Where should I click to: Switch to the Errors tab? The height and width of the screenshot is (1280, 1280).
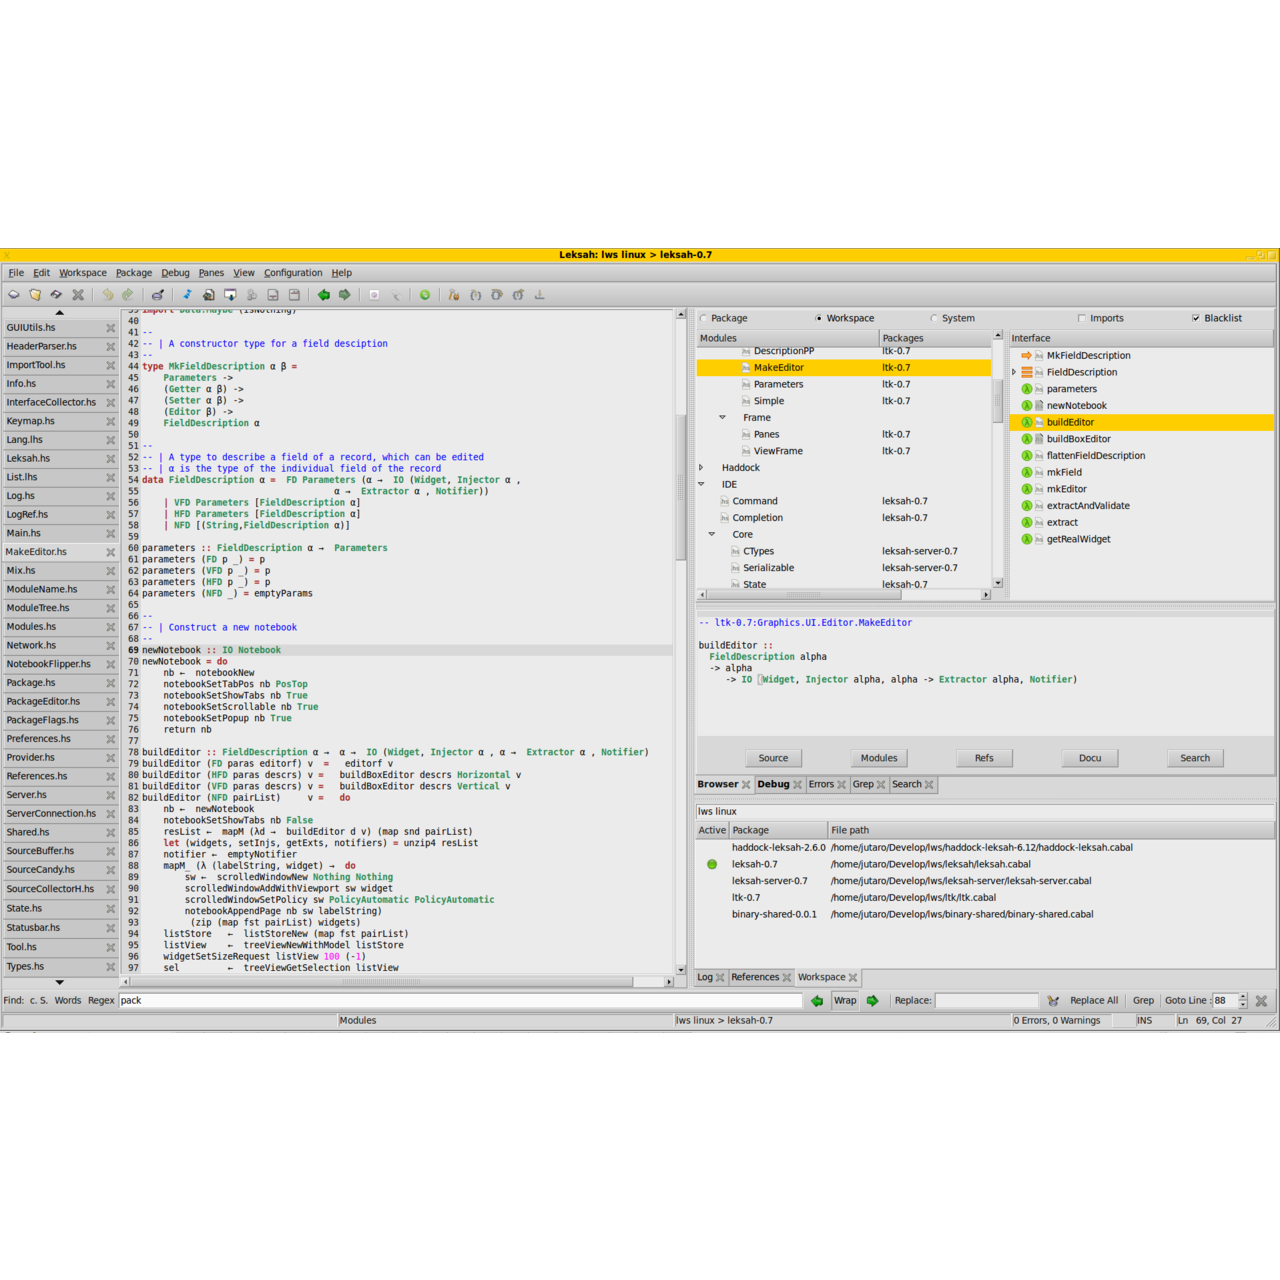pyautogui.click(x=821, y=784)
